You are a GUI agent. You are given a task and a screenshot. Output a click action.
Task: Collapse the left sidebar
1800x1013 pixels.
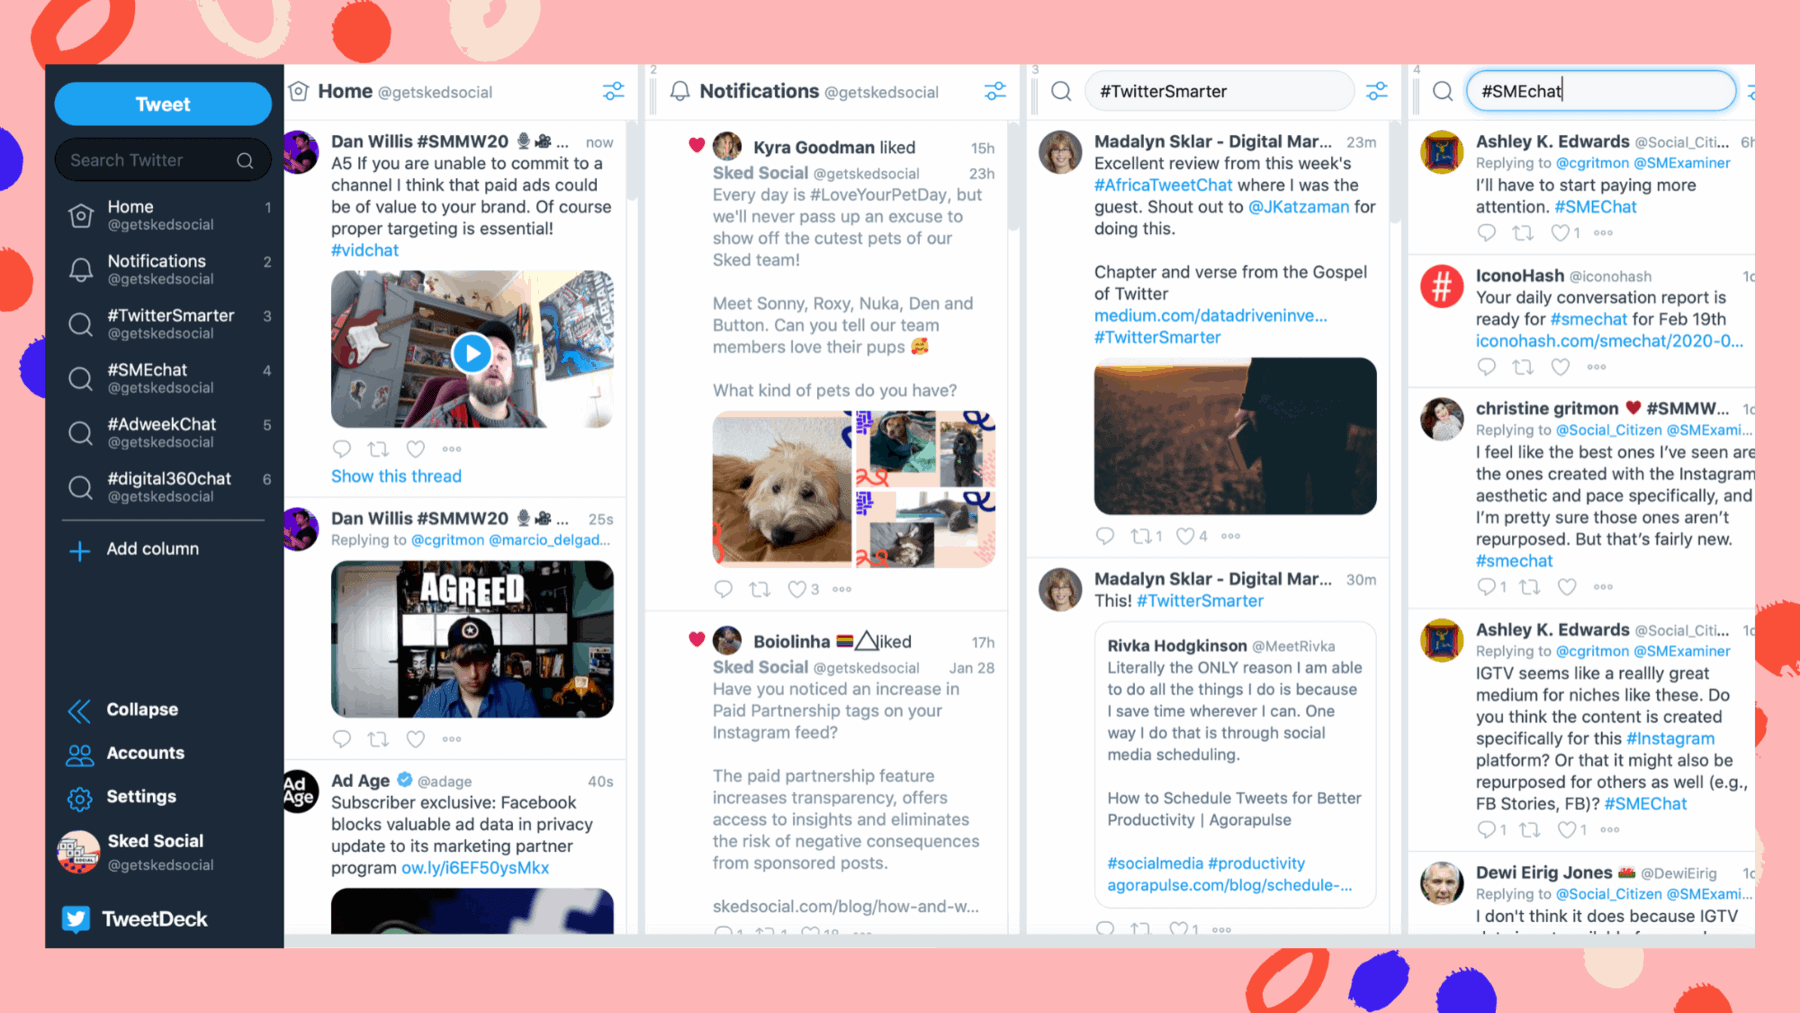point(79,710)
